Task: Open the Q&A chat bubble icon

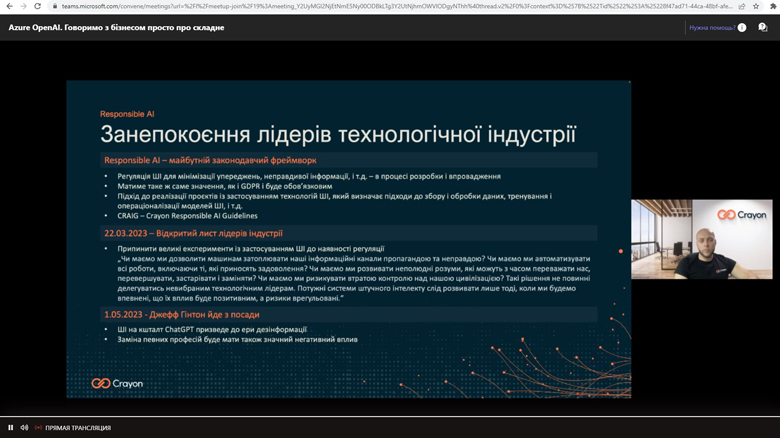Action: pyautogui.click(x=763, y=27)
